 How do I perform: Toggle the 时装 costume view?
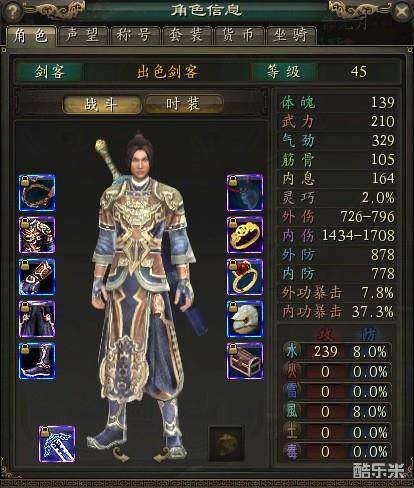tap(183, 104)
